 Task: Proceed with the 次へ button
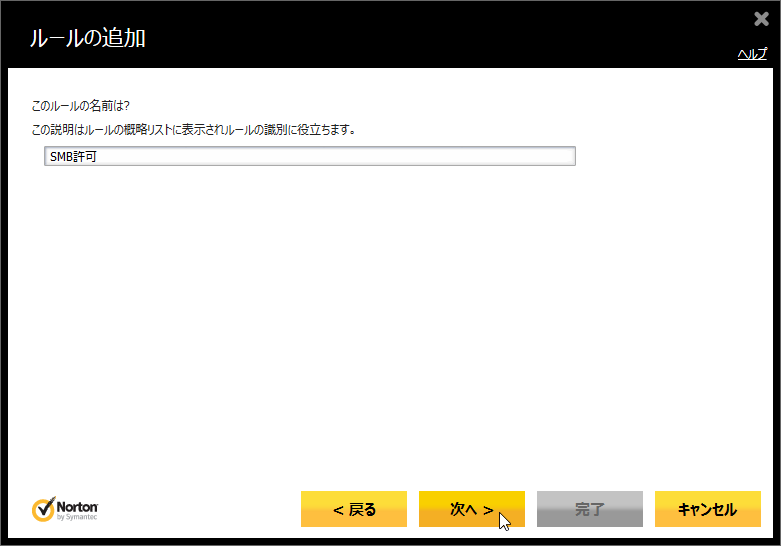471,509
